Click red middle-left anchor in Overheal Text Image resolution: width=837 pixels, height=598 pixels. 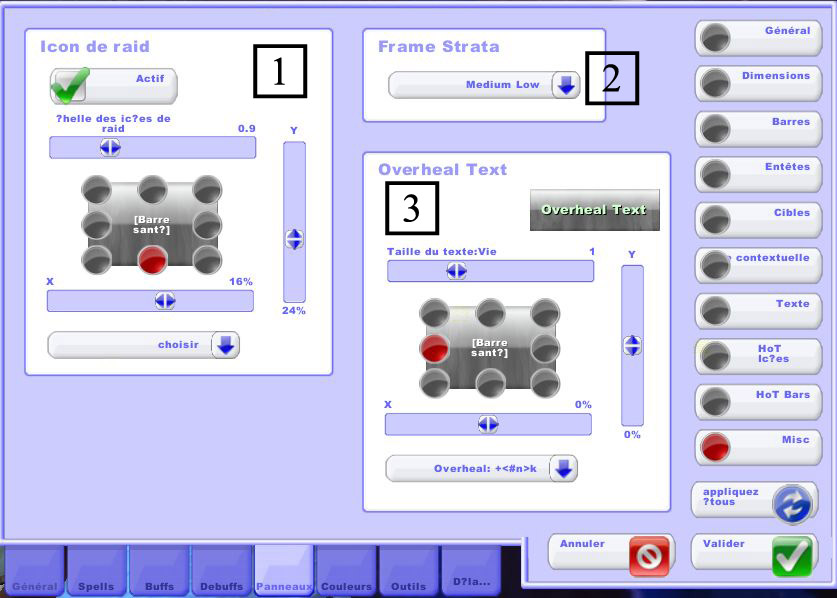point(435,349)
